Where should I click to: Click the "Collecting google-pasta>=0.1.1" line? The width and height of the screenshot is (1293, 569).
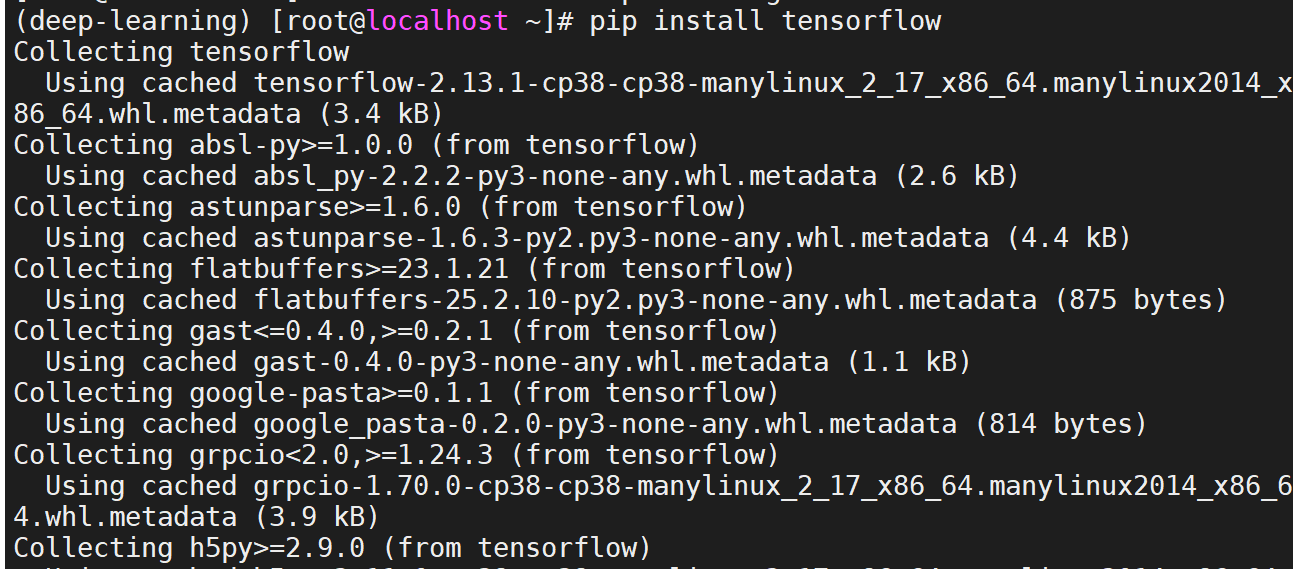point(396,392)
